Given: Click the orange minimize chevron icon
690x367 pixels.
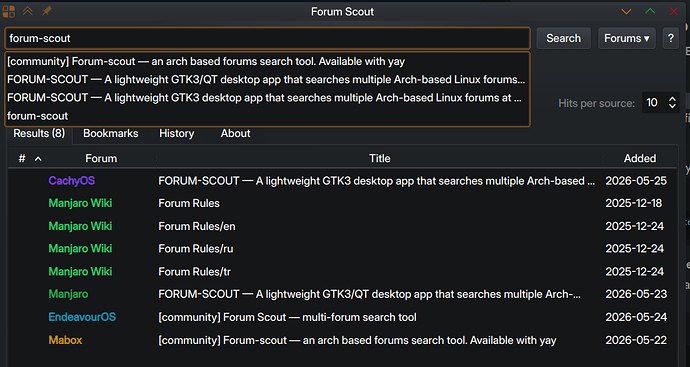Looking at the screenshot, I should click(626, 11).
